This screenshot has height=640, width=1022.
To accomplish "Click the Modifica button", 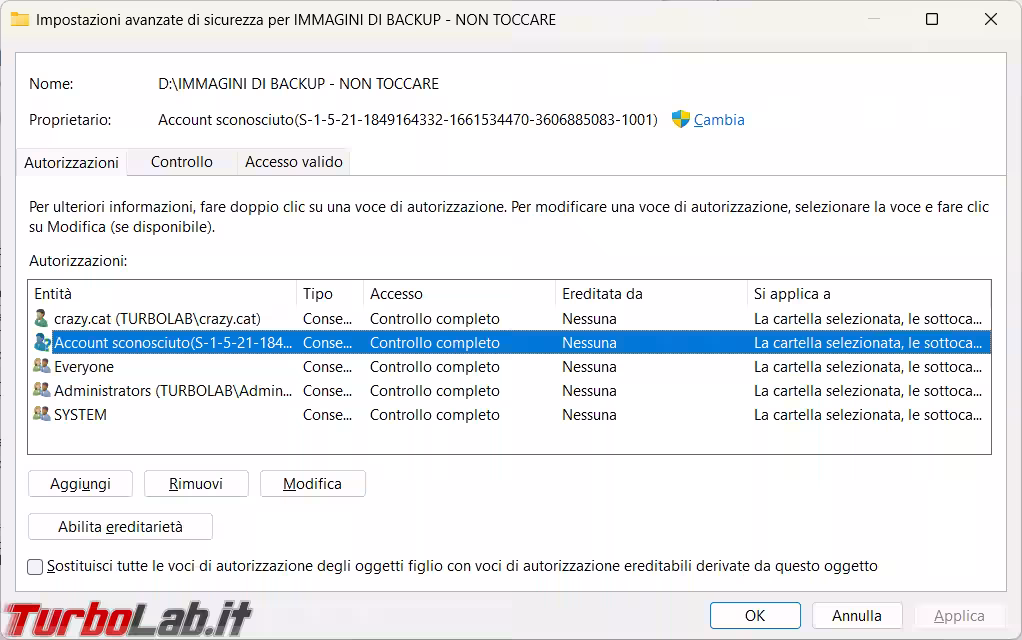I will click(x=312, y=484).
